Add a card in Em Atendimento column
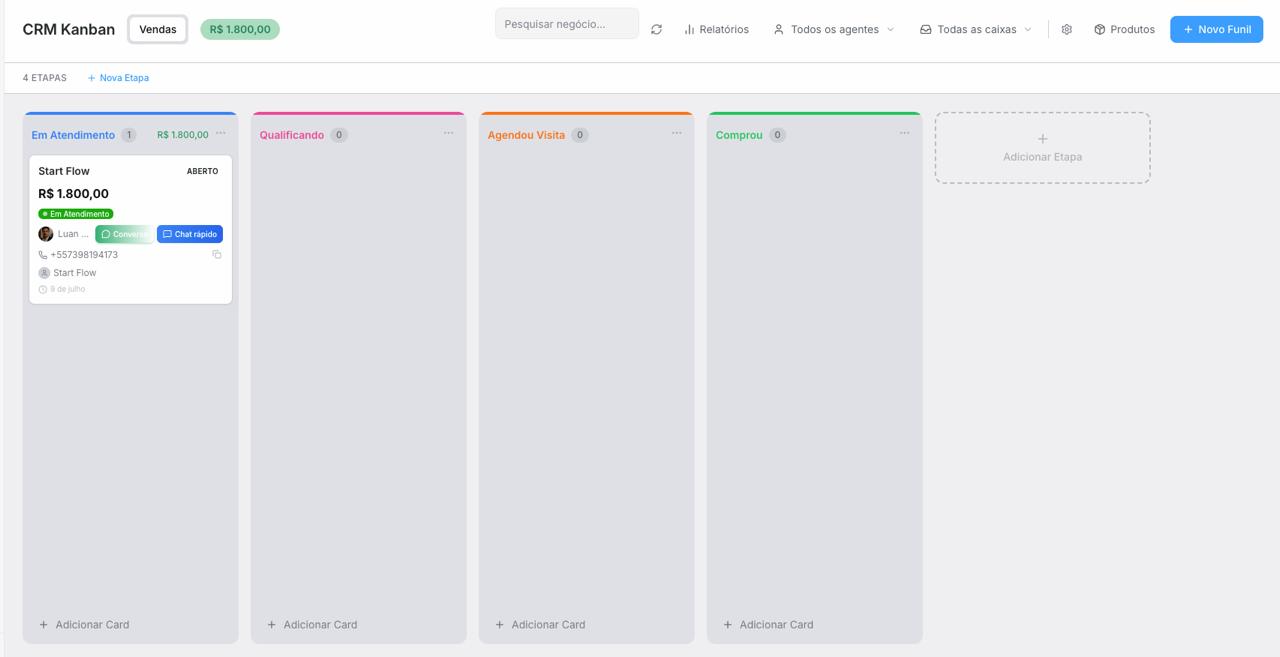 (84, 624)
